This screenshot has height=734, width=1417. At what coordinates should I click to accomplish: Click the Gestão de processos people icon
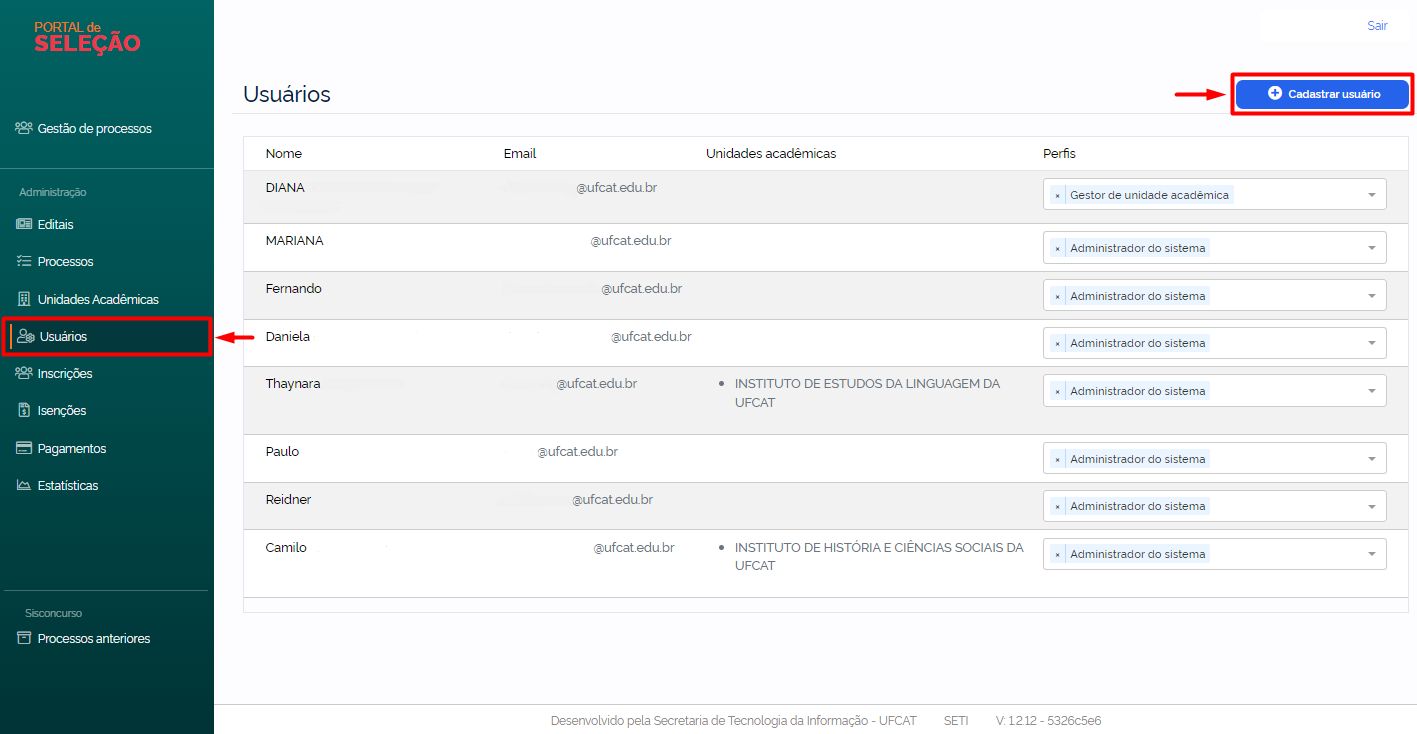click(x=24, y=128)
